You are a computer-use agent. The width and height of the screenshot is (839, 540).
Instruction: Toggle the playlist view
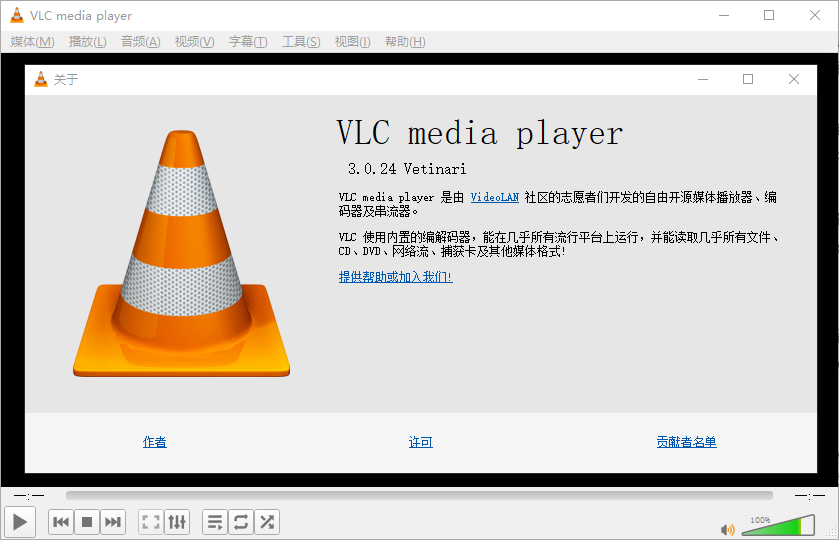pyautogui.click(x=215, y=522)
